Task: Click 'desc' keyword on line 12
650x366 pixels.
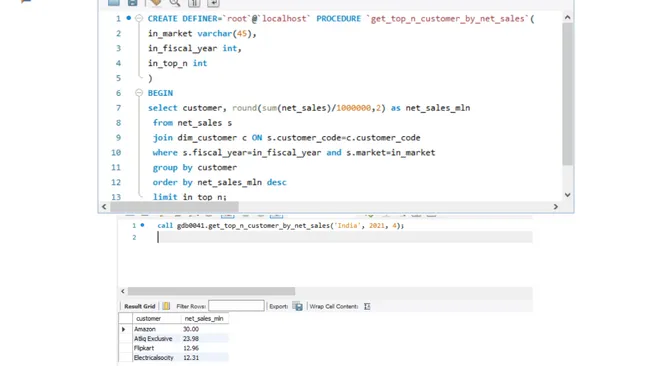Action: pyautogui.click(x=276, y=182)
